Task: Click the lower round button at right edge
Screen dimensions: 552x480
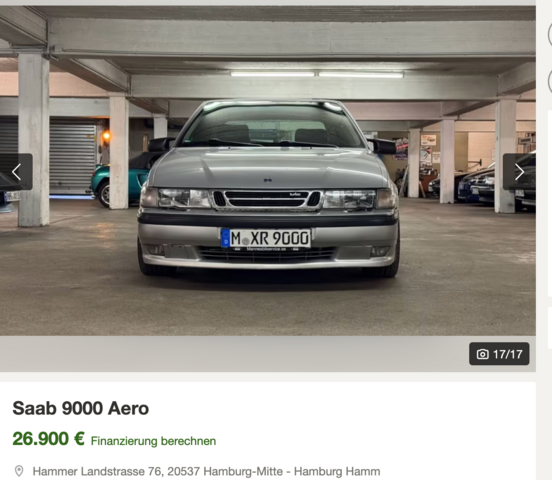Action: 550,81
